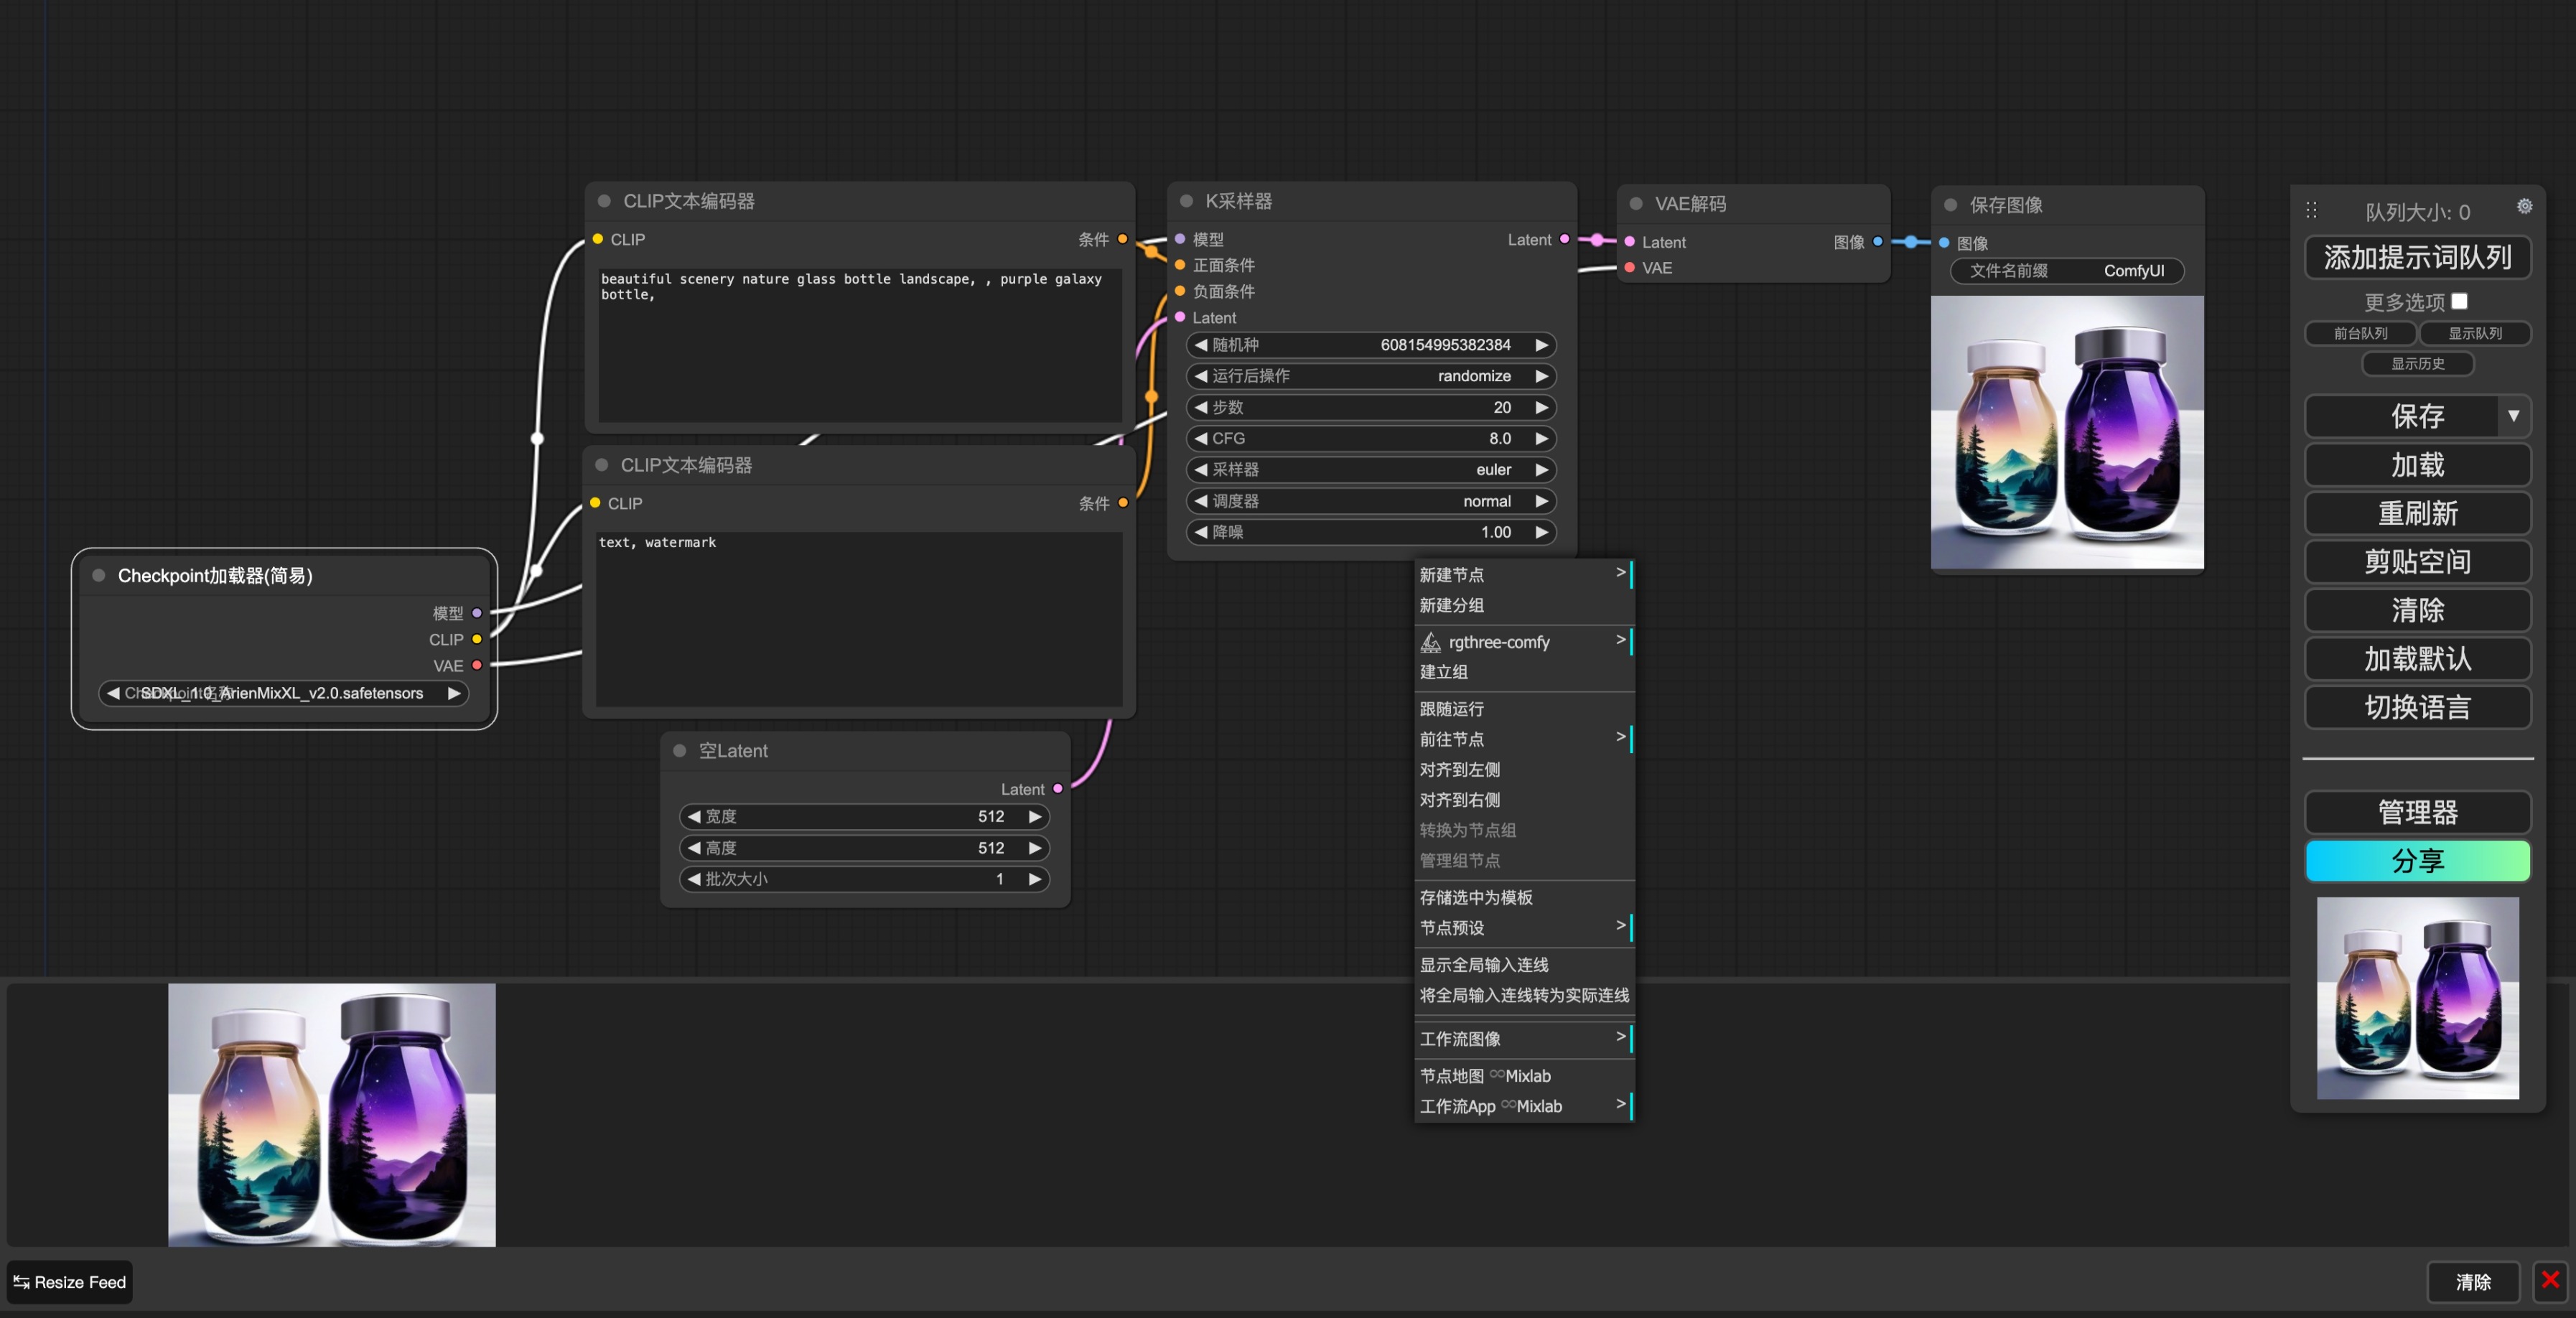
Task: Open 管理器 button
Action: [2417, 812]
